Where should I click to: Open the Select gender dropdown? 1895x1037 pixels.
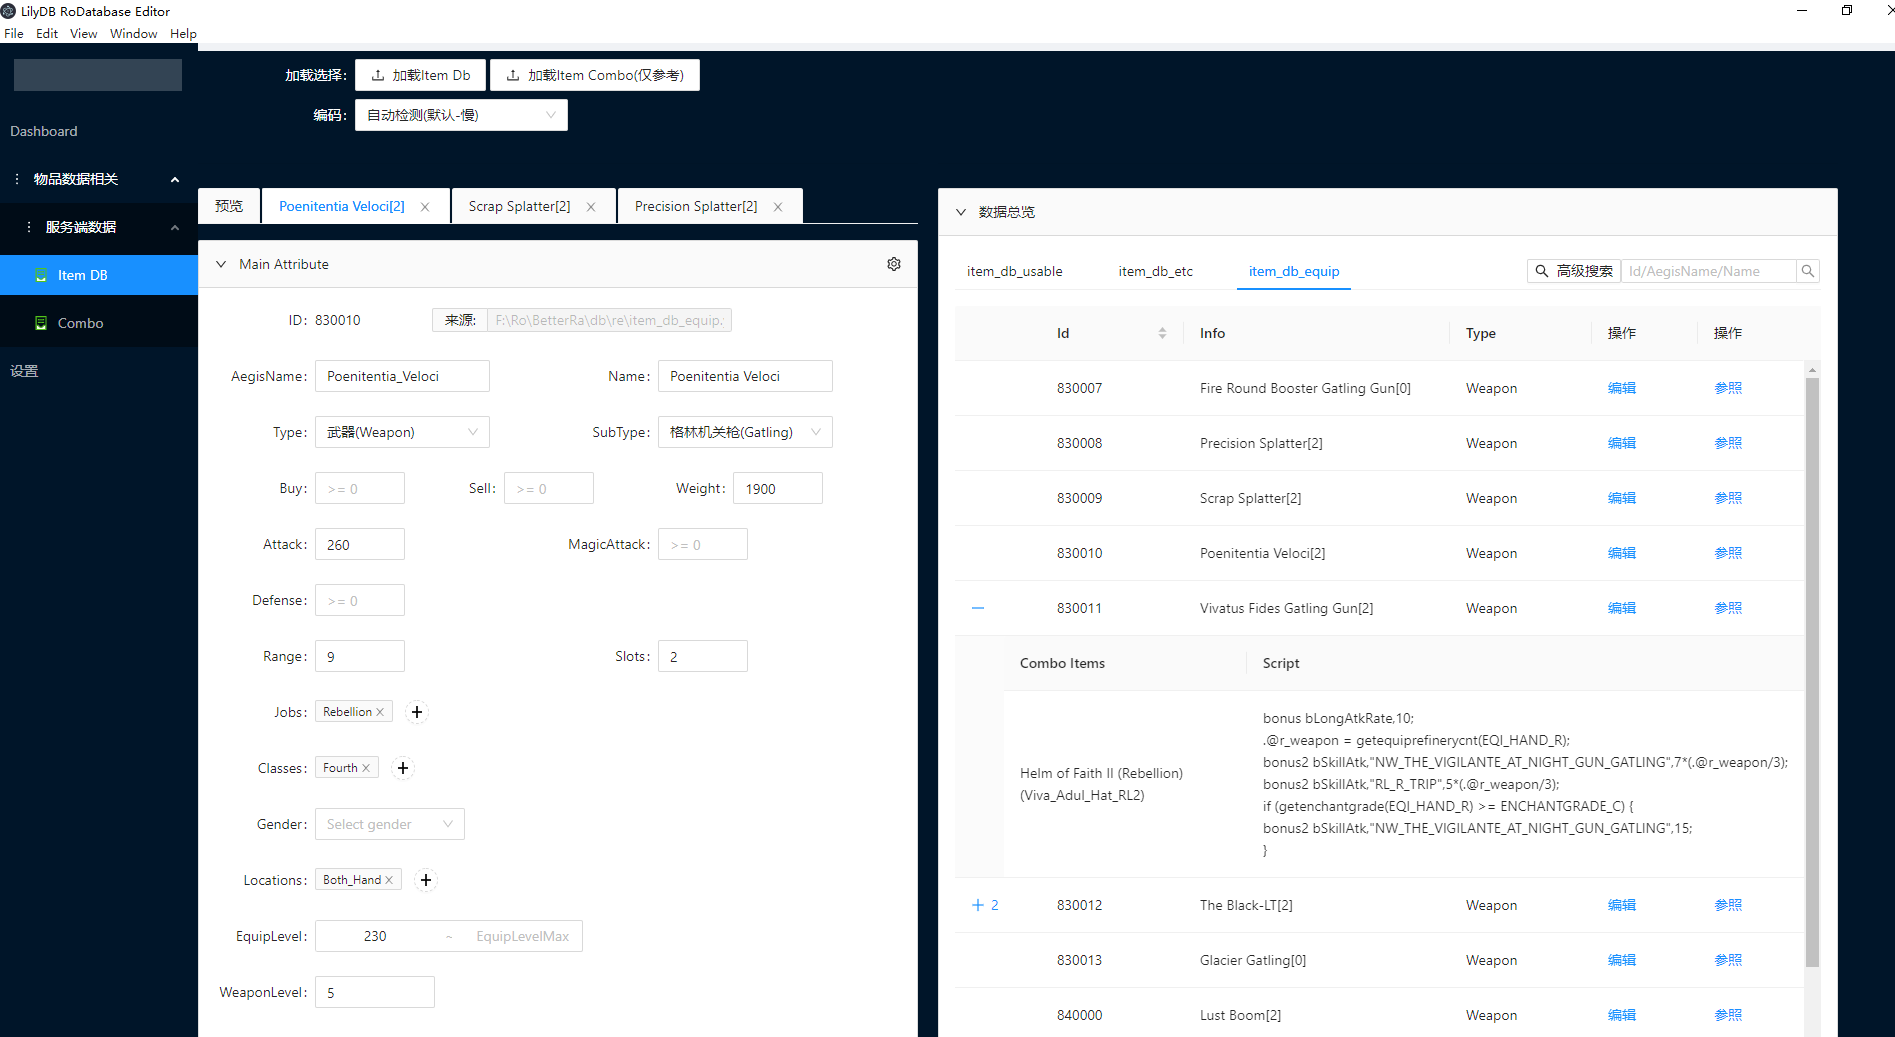(x=389, y=824)
